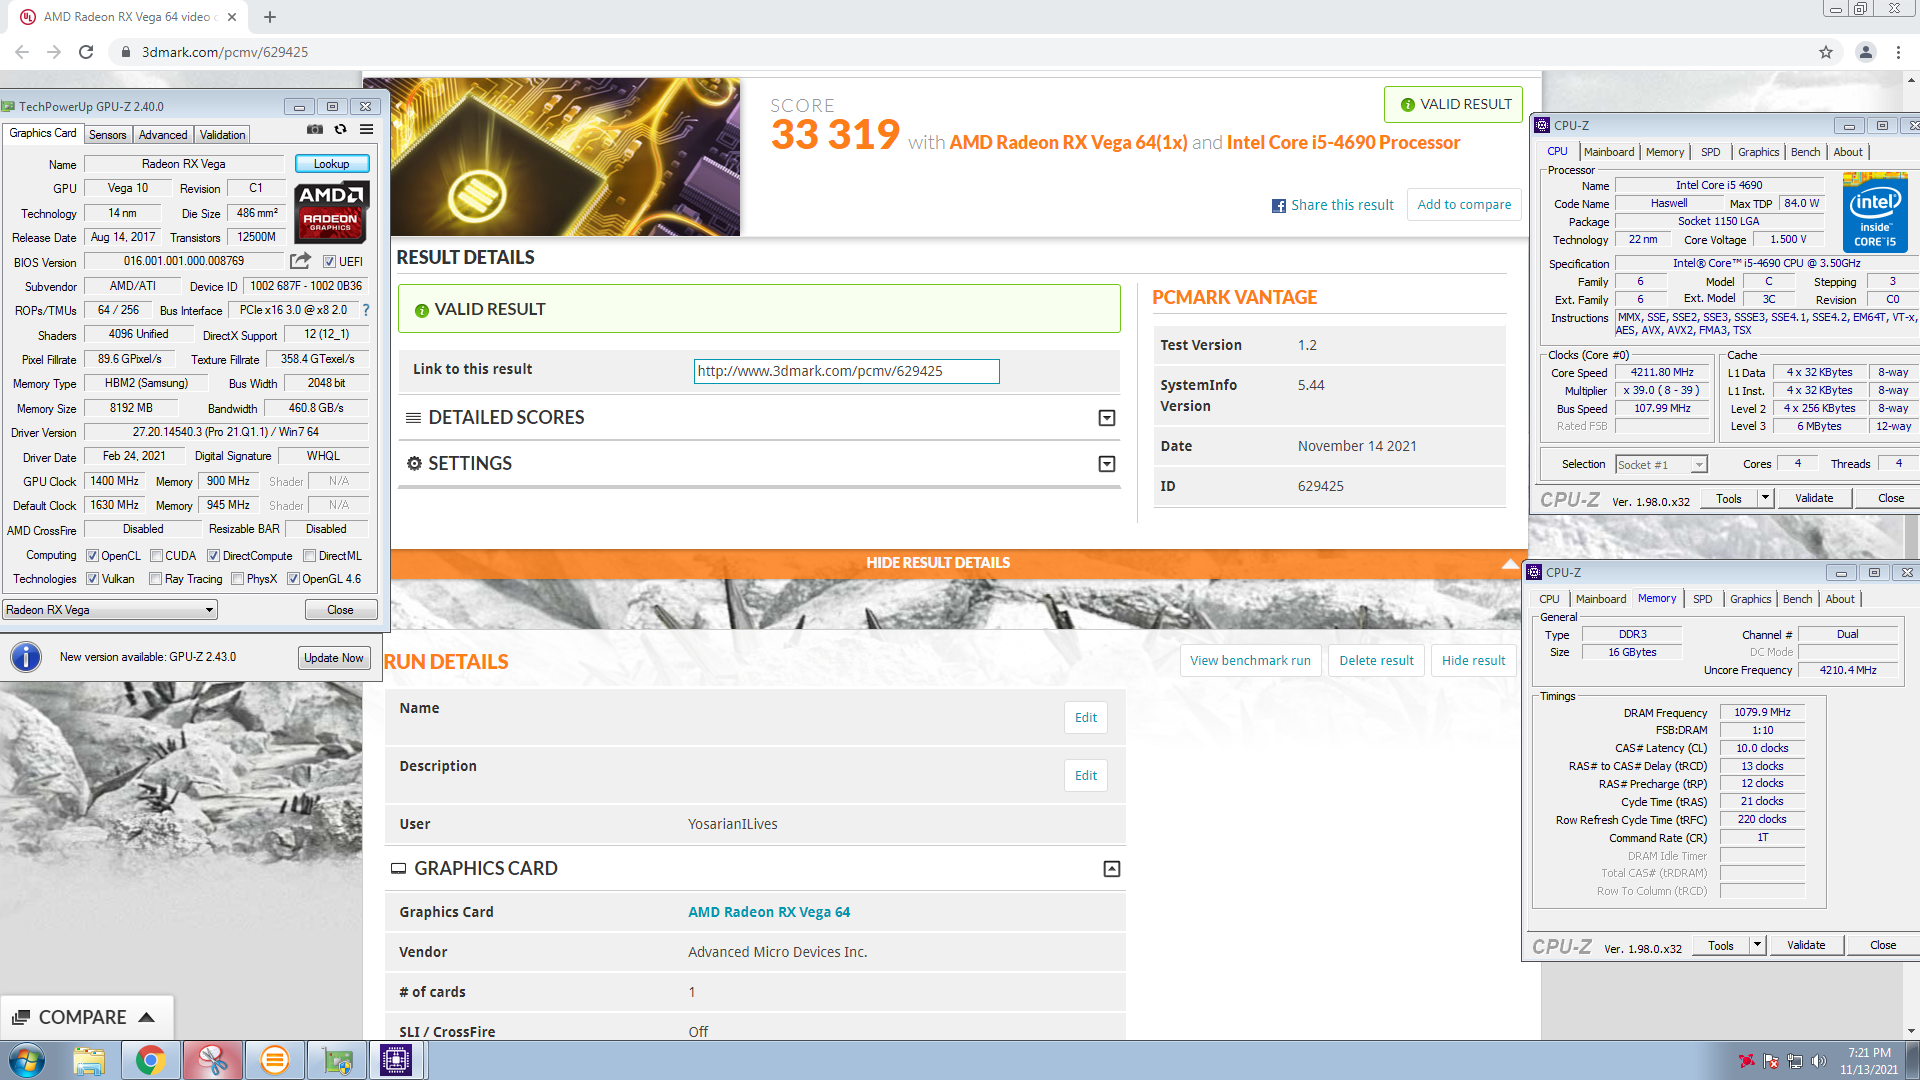This screenshot has width=1920, height=1080.
Task: Open the Mainboard tab in upper CPU-Z
Action: 1608,152
